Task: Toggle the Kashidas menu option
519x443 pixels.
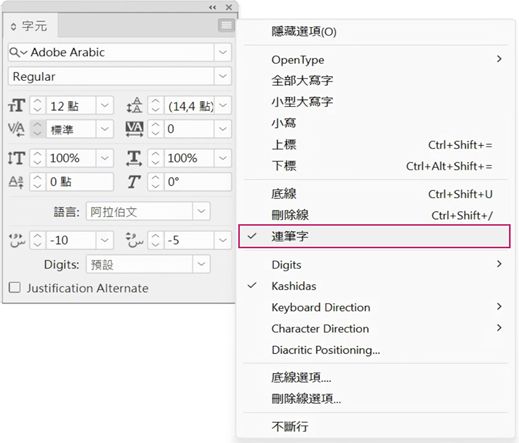Action: [x=374, y=286]
